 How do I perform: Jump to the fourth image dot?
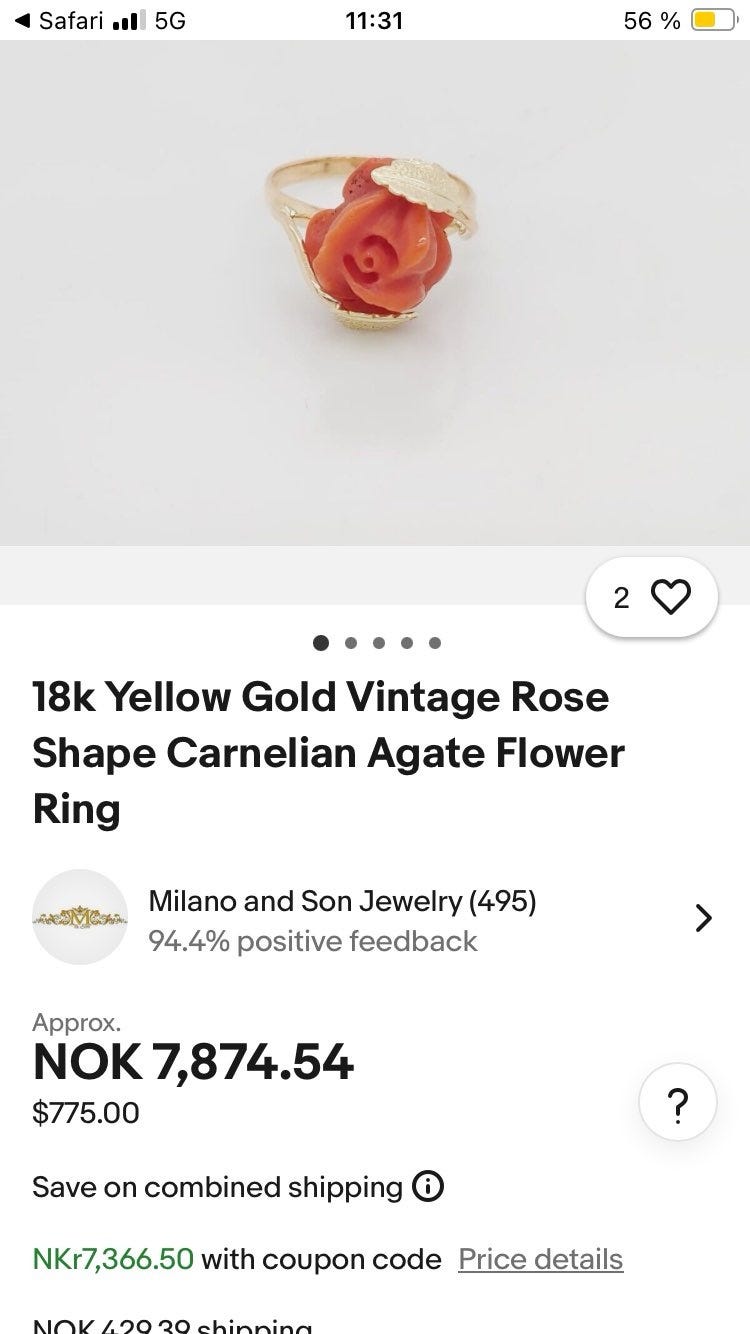pyautogui.click(x=407, y=643)
